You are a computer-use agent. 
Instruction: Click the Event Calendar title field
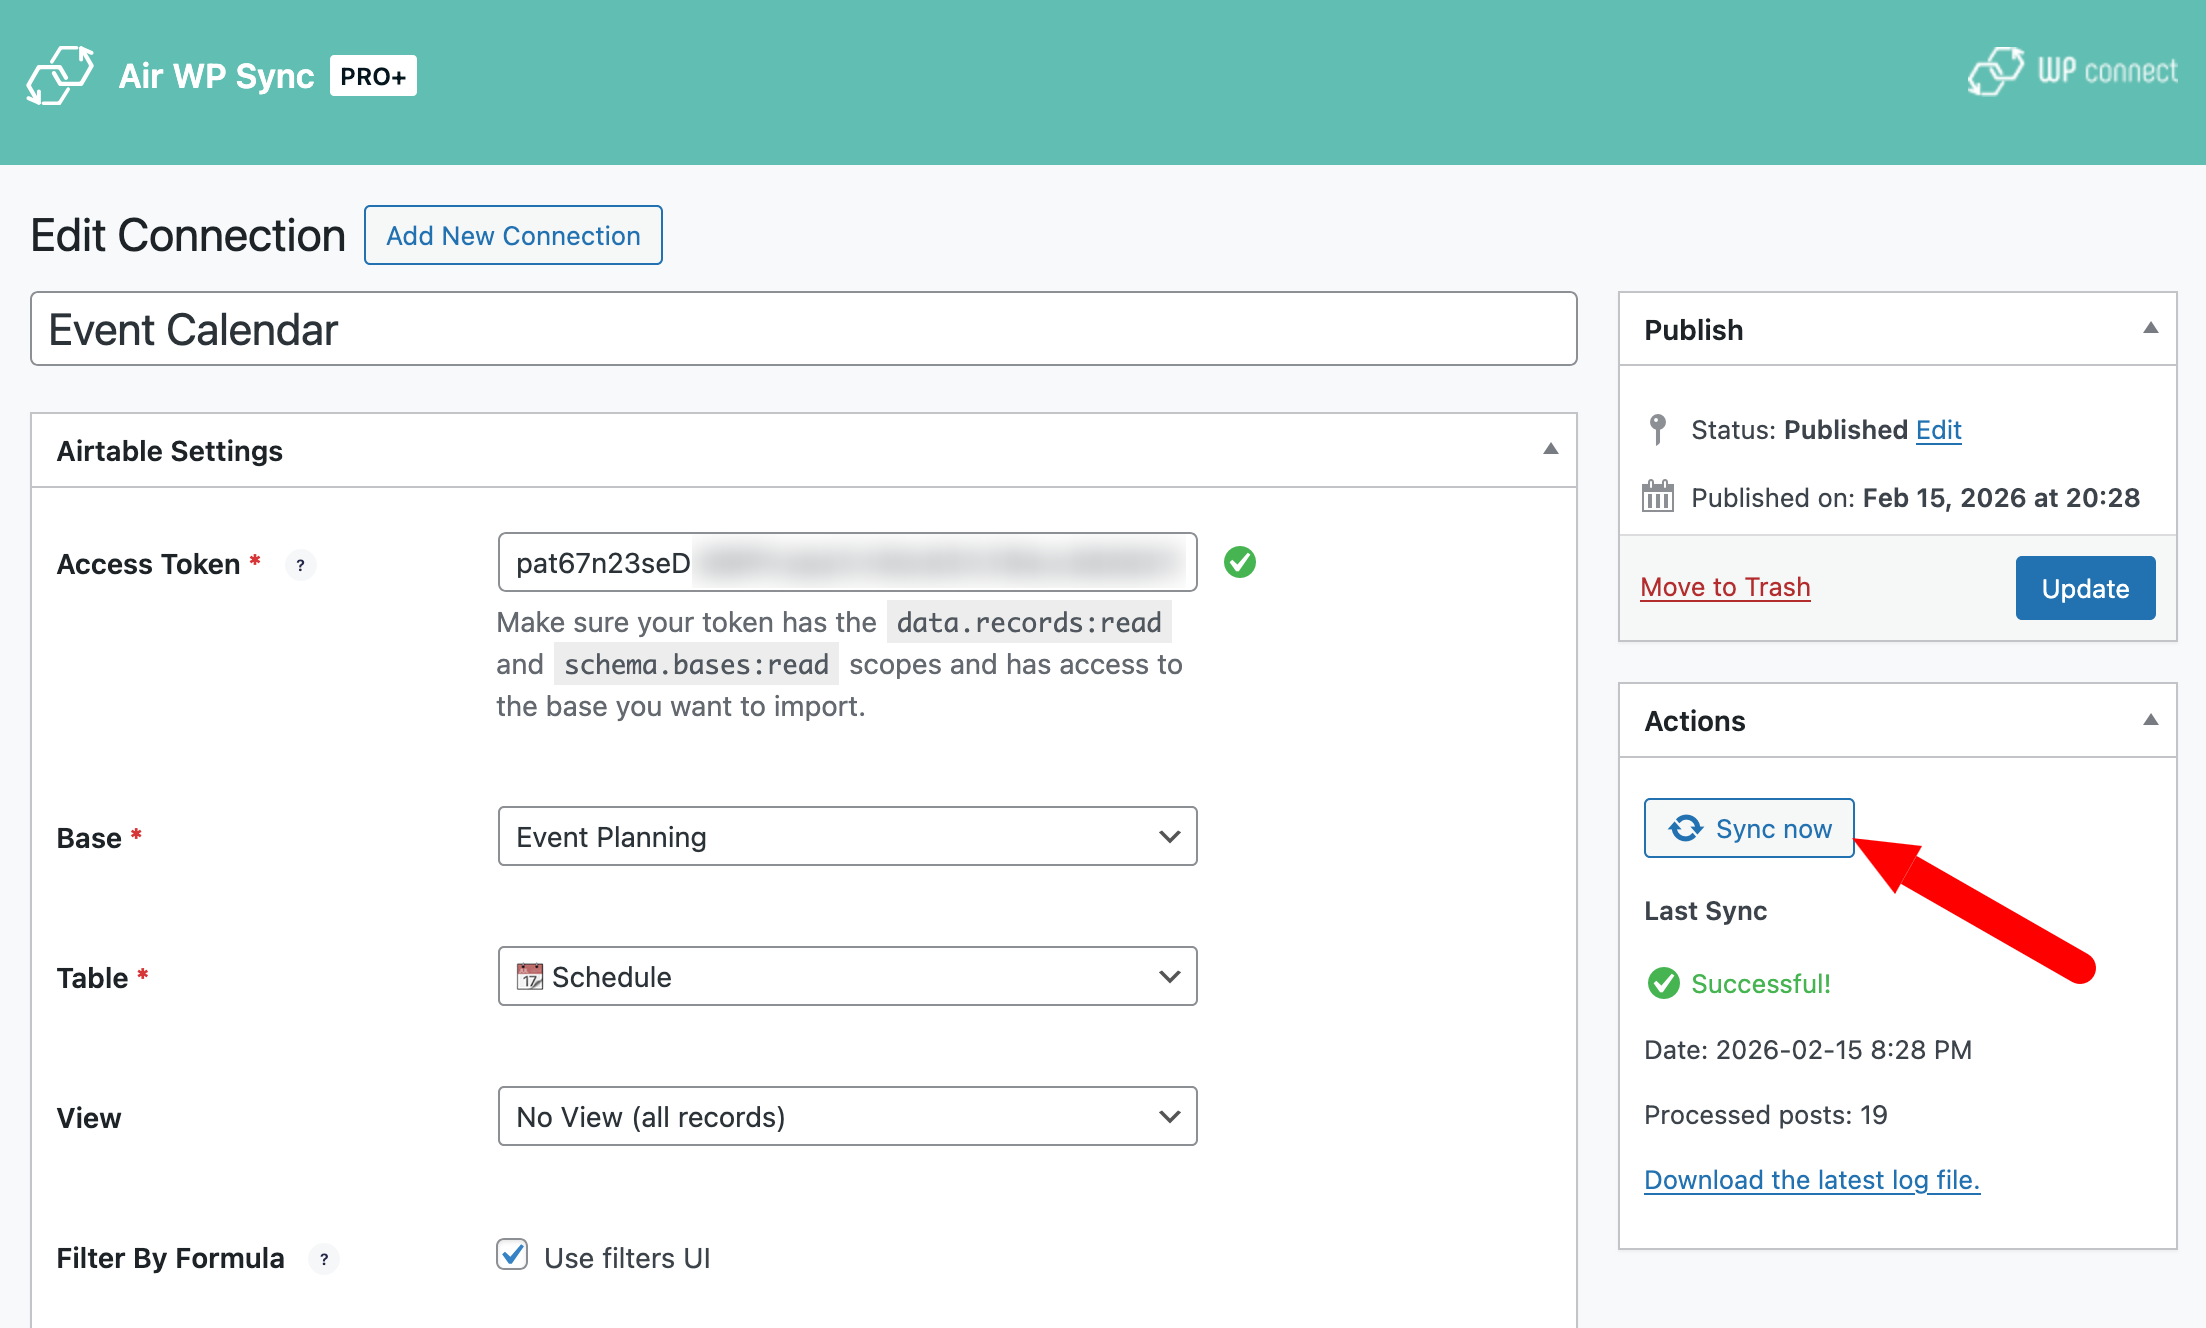pos(804,329)
